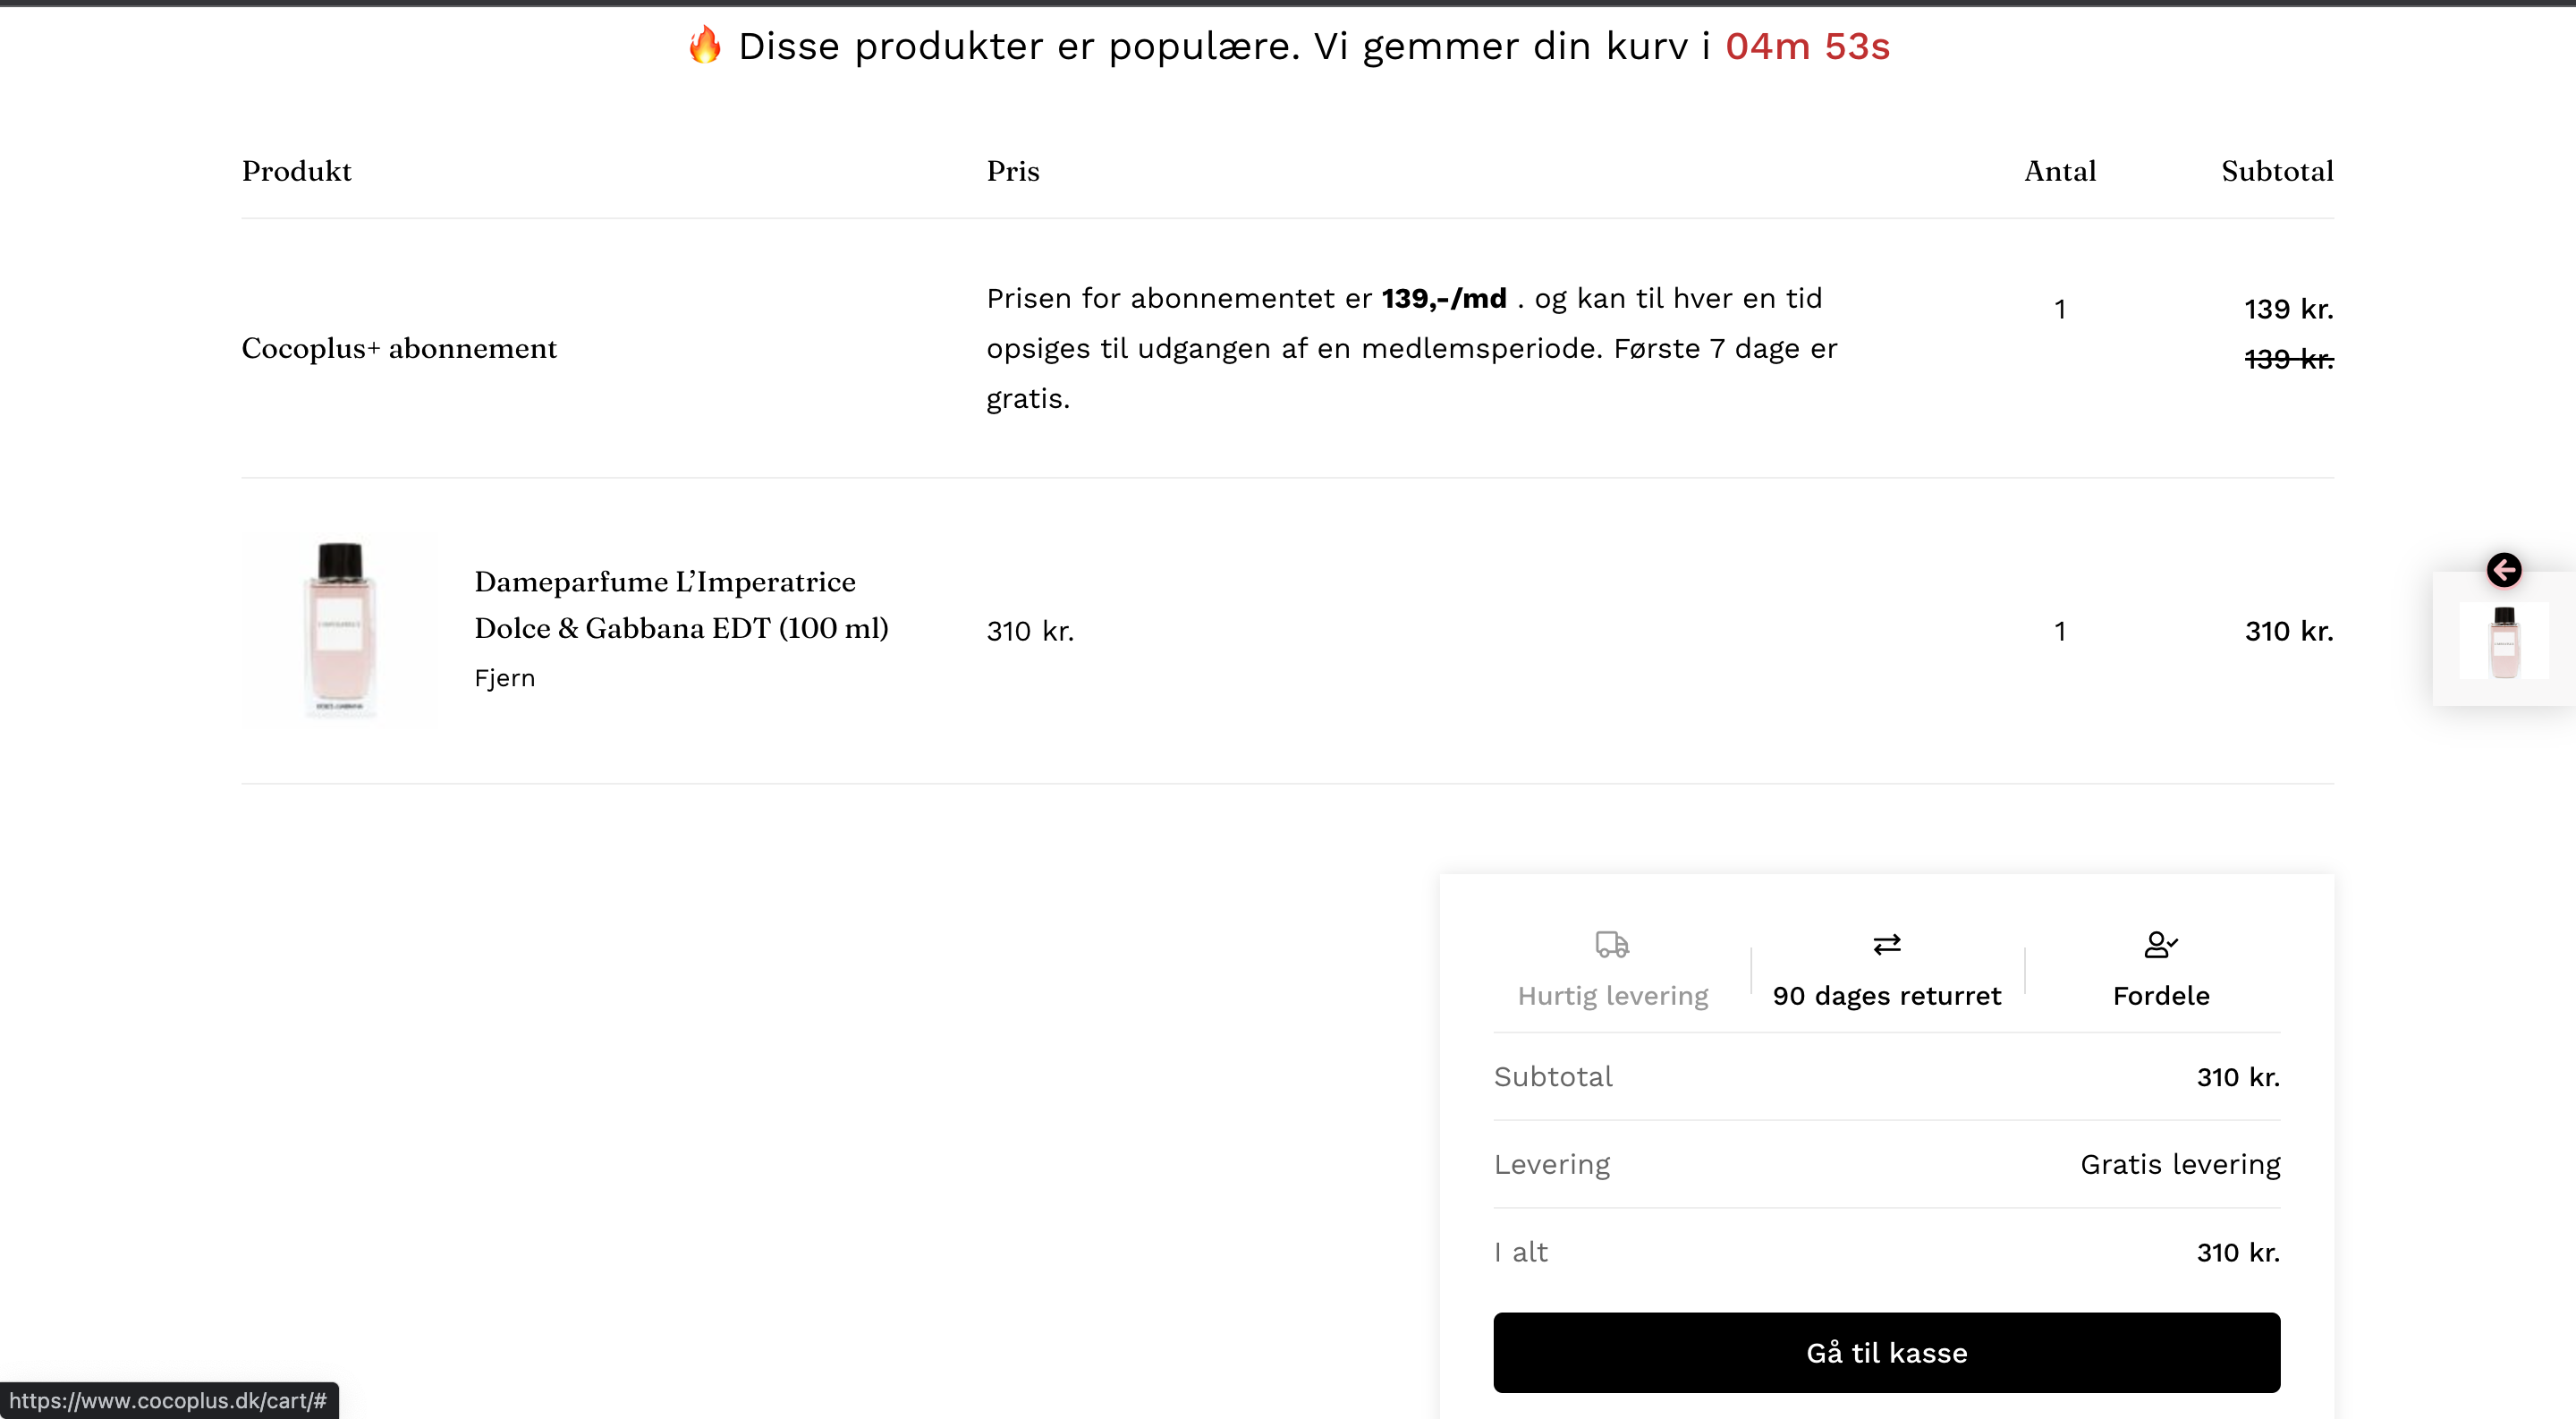Click the Antal column header
The image size is (2576, 1419).
2059,171
